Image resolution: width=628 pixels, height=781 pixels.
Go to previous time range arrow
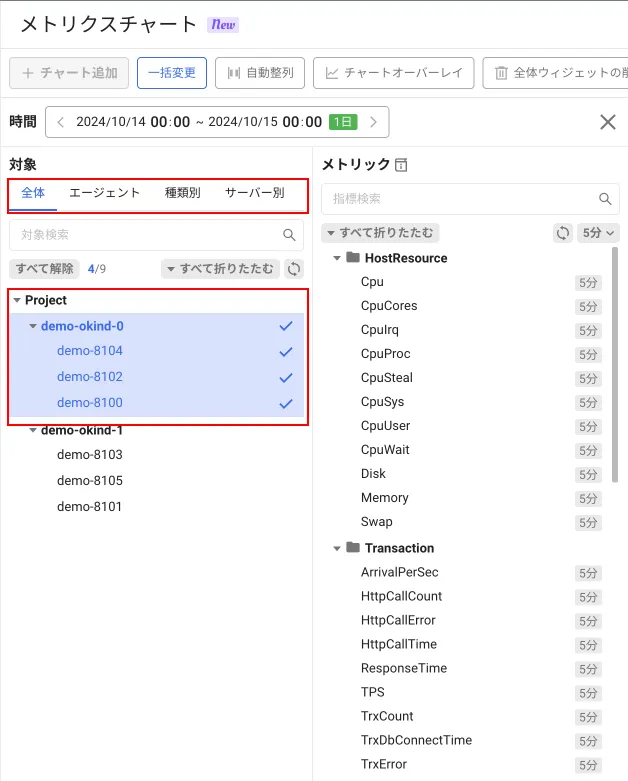(60, 122)
